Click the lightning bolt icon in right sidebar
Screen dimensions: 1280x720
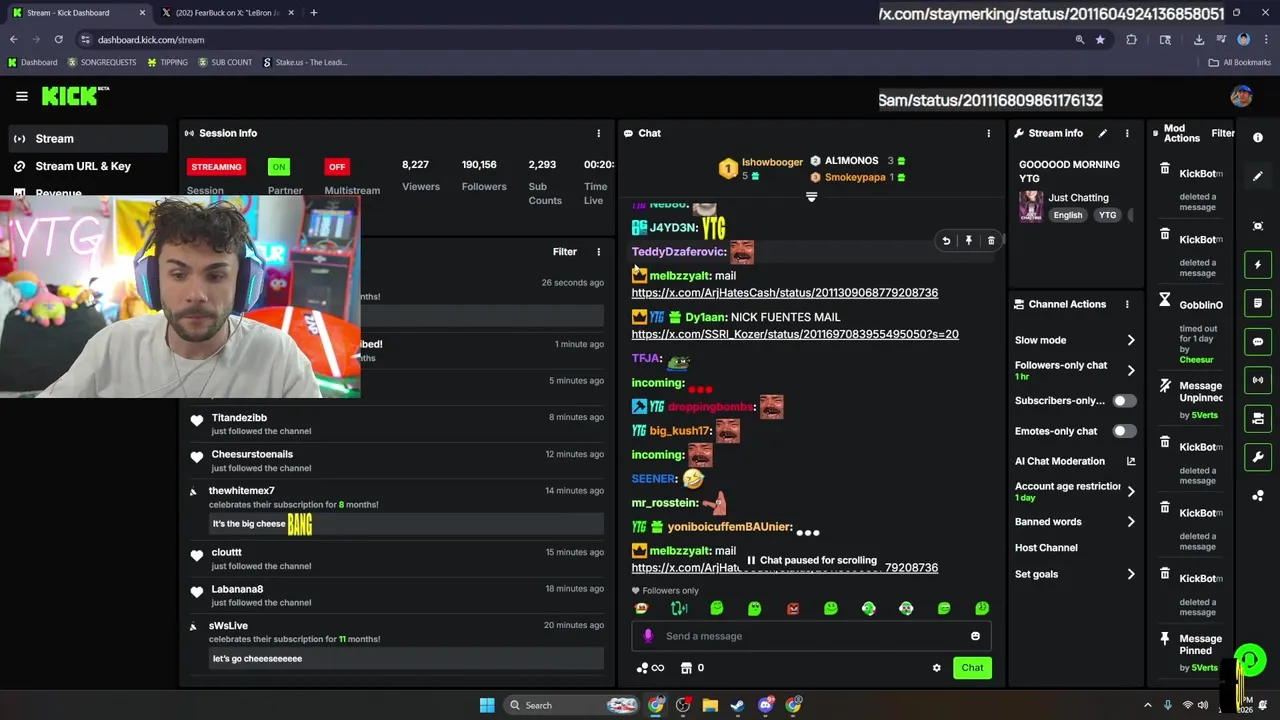(x=1258, y=265)
